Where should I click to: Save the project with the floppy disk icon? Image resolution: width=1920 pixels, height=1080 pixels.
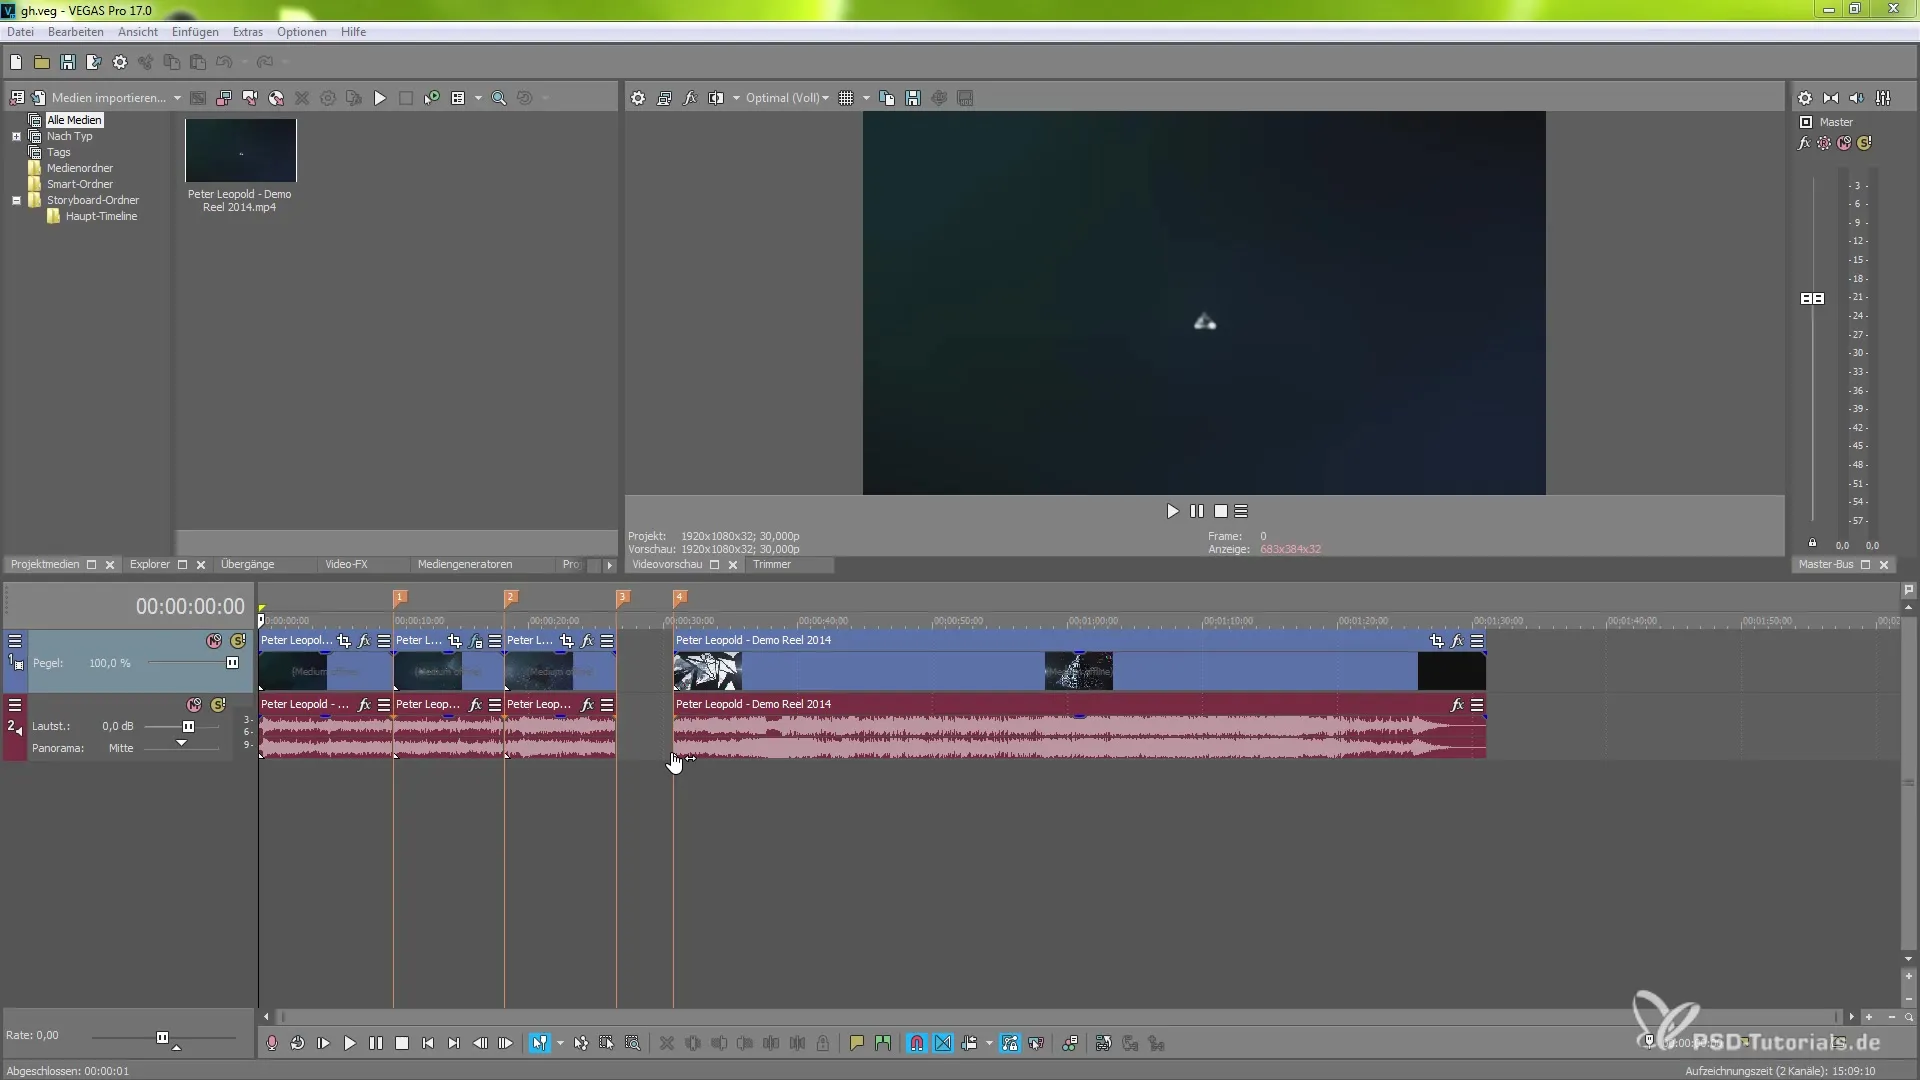(x=68, y=62)
